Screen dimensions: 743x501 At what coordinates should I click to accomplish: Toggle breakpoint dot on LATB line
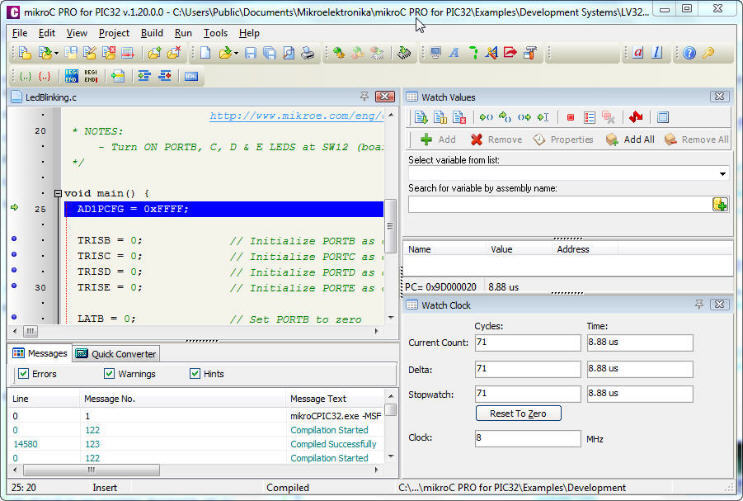click(14, 317)
